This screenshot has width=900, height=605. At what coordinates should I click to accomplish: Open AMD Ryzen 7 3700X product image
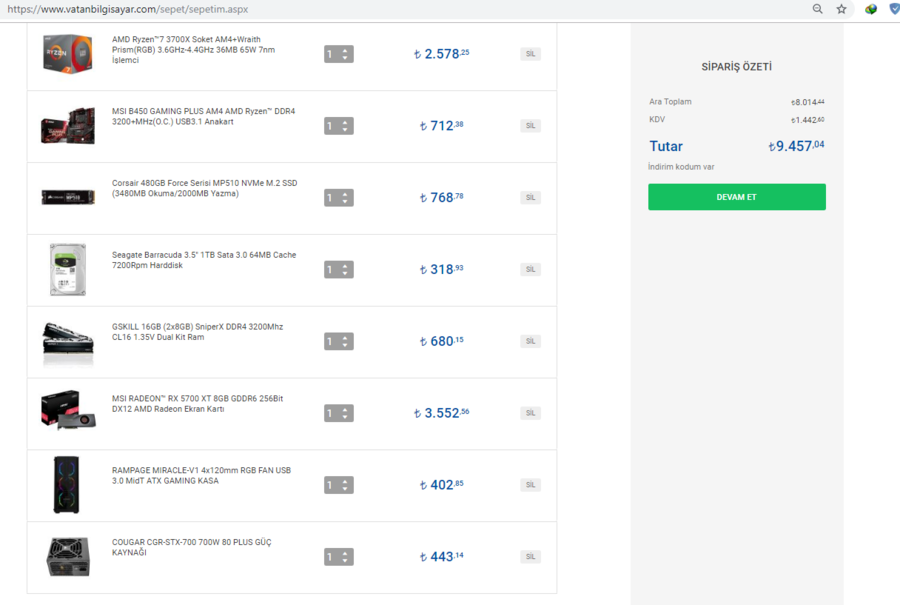coord(68,54)
